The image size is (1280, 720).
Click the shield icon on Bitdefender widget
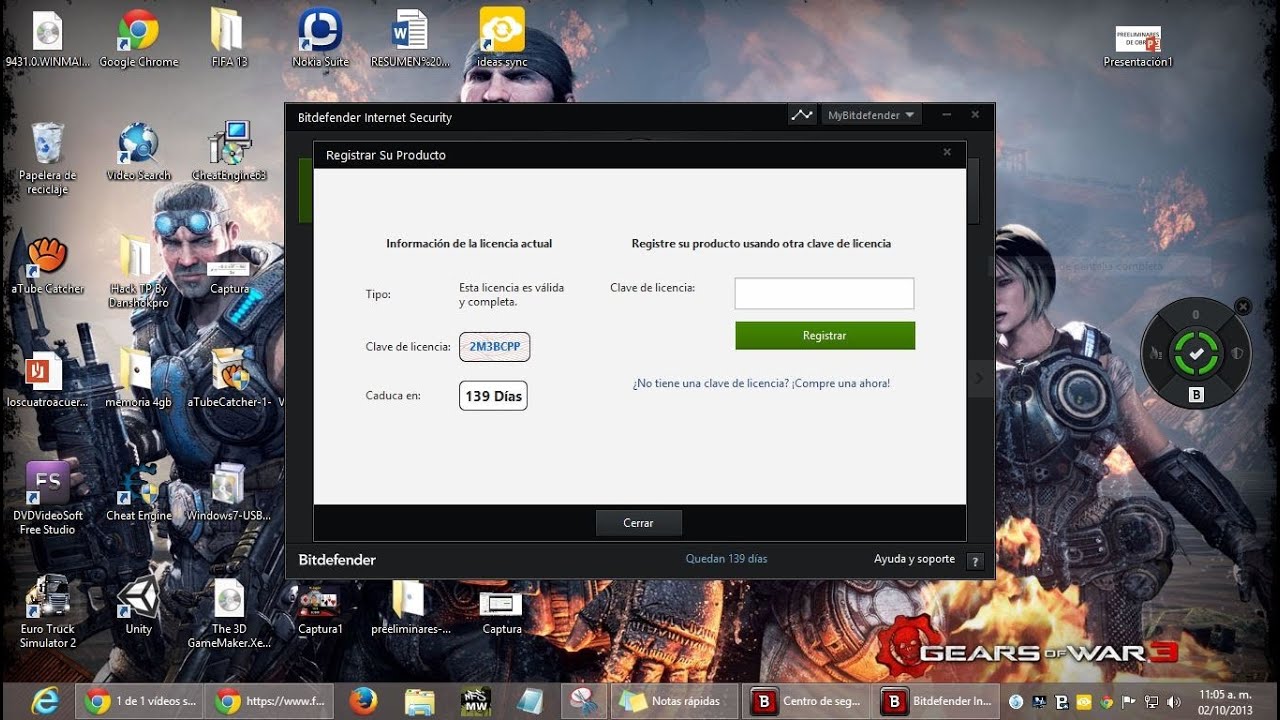tap(1236, 352)
